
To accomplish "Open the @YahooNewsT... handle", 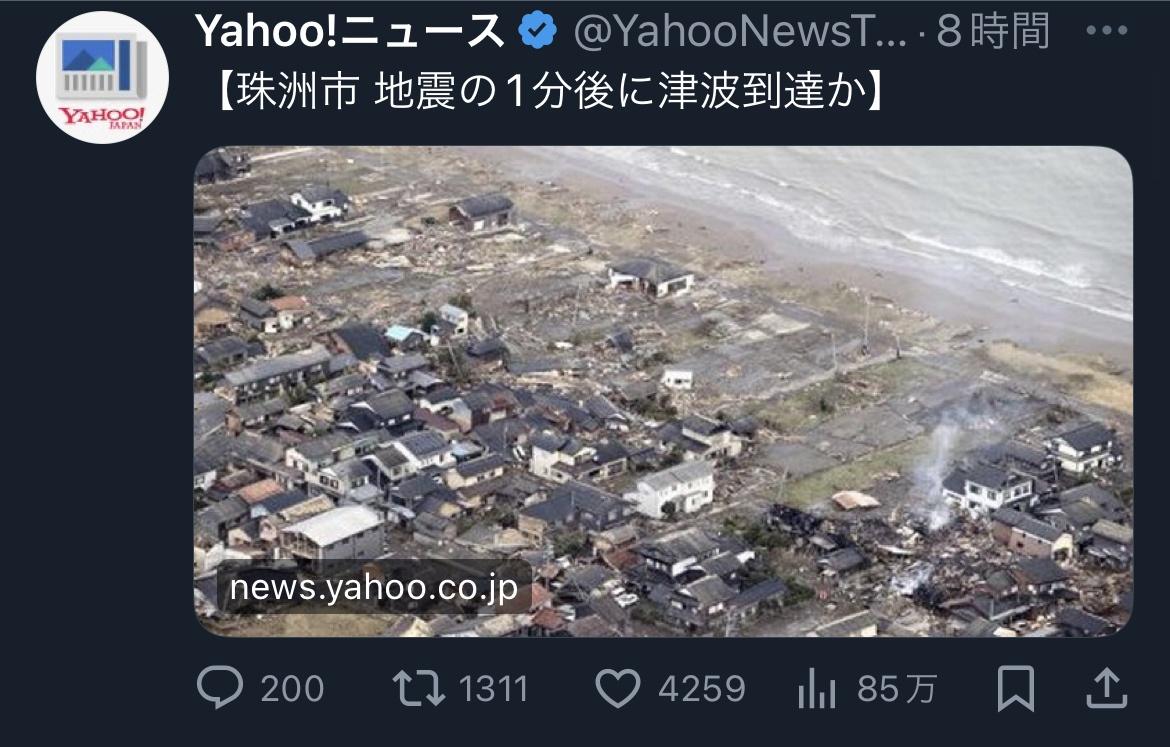I will 739,31.
